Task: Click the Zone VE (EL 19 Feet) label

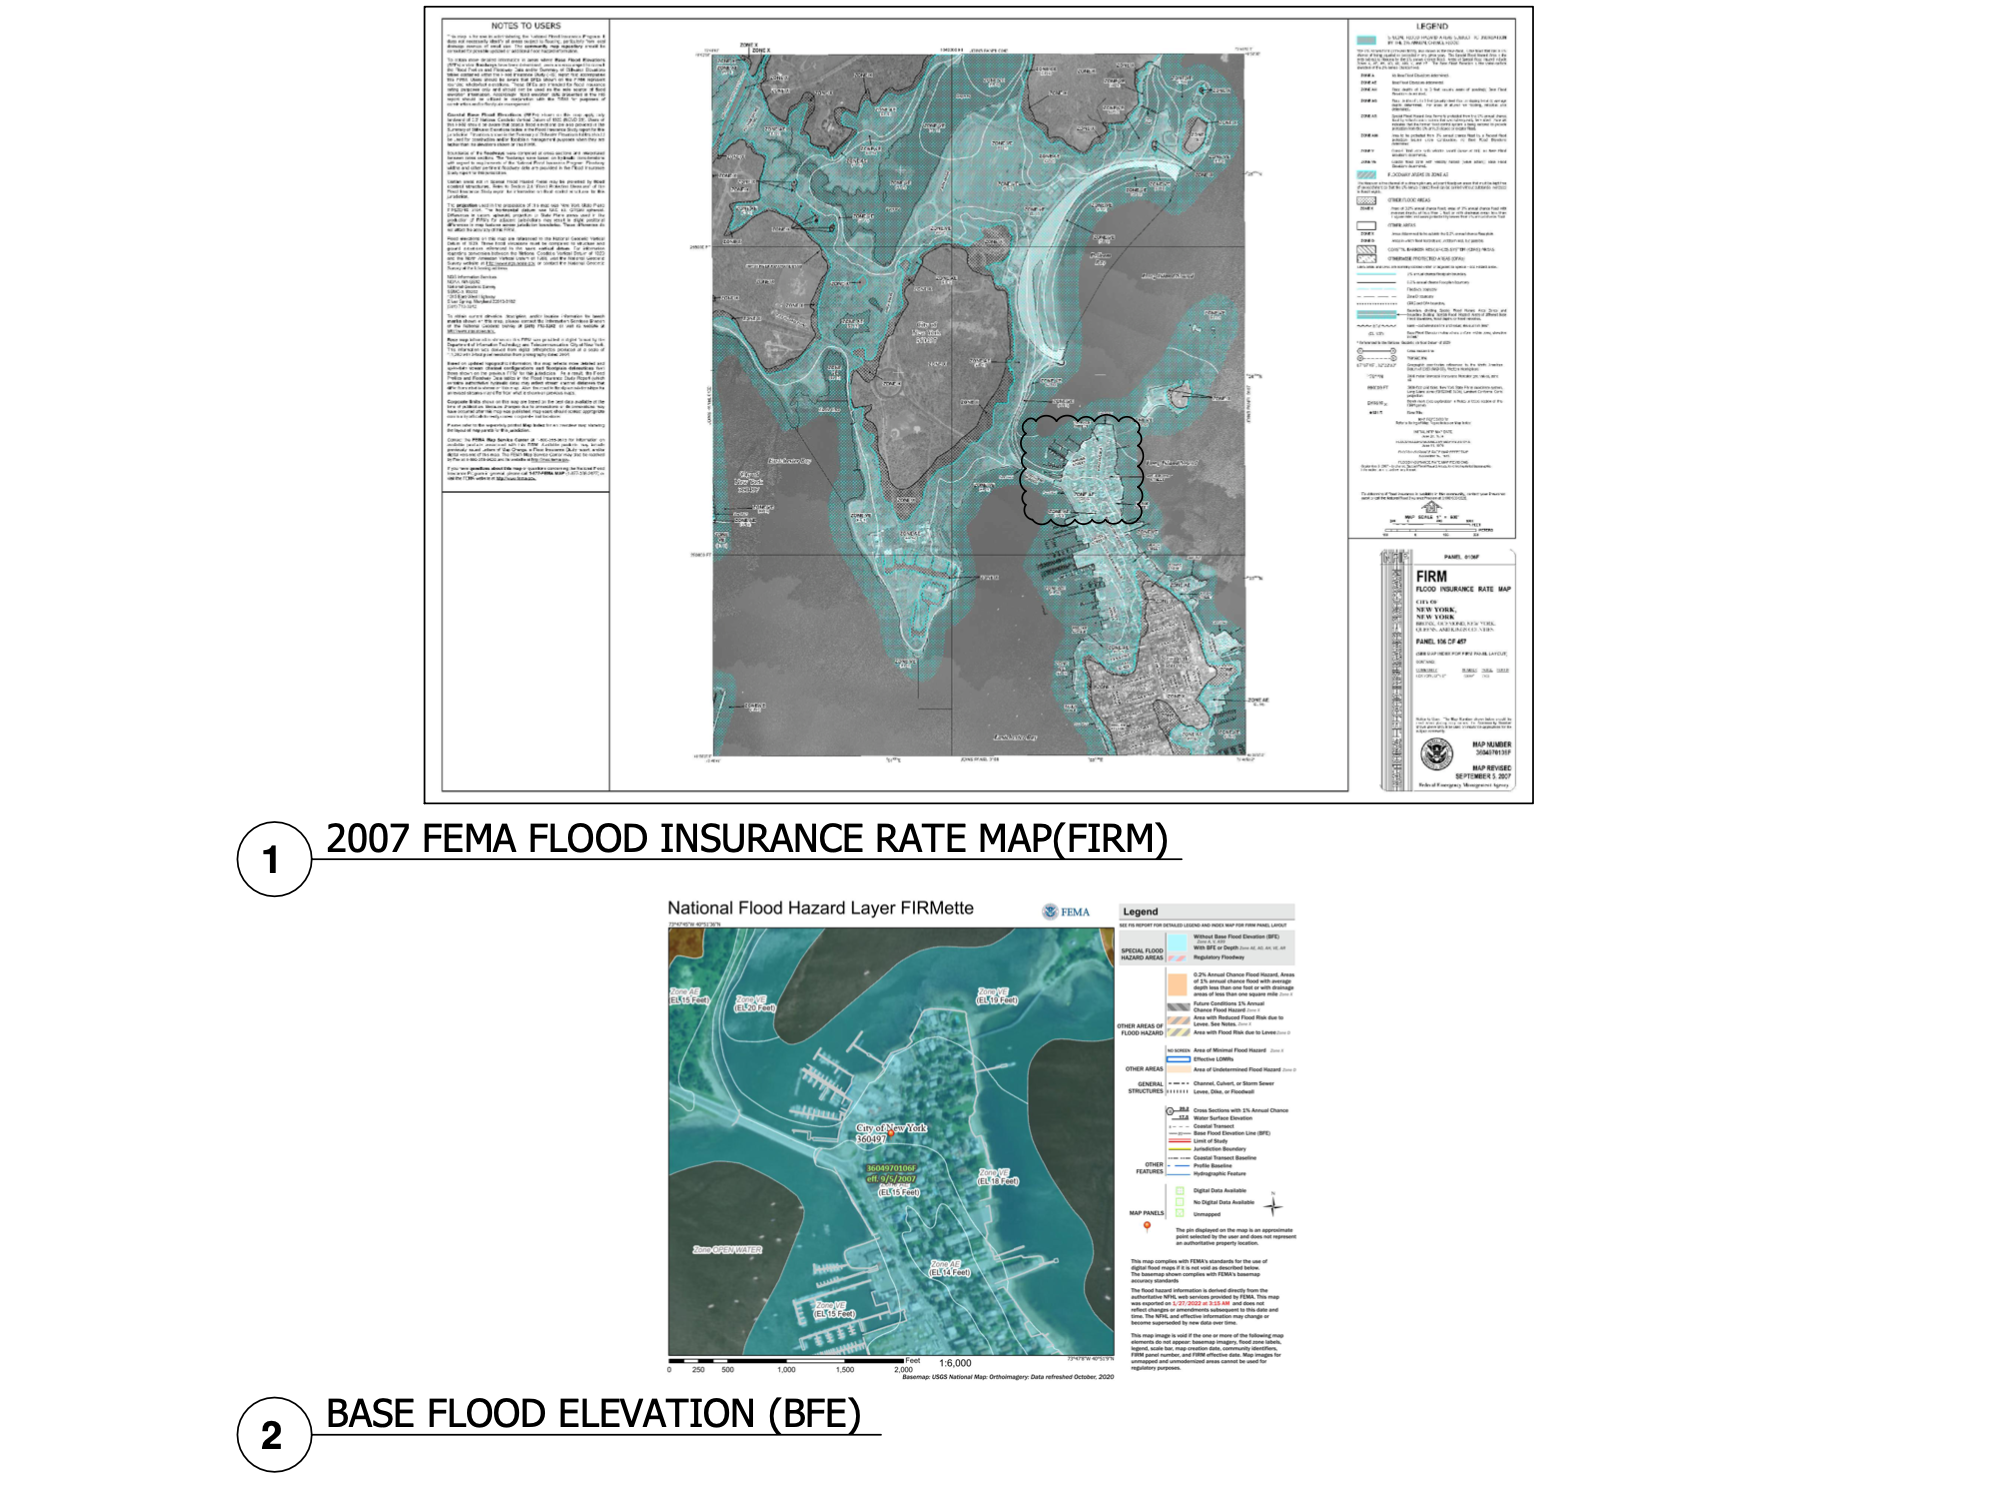Action: 997,995
